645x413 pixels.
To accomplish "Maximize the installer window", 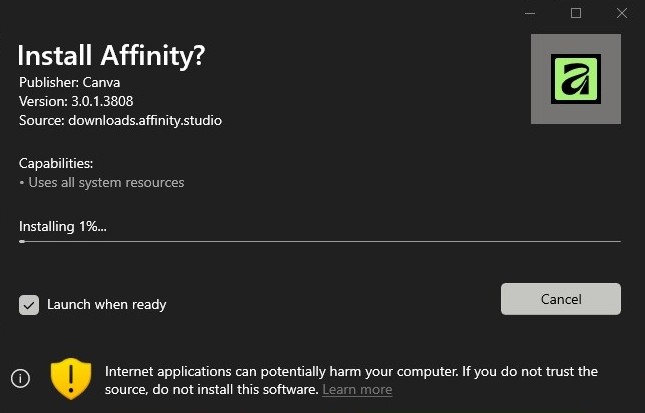I will [576, 13].
